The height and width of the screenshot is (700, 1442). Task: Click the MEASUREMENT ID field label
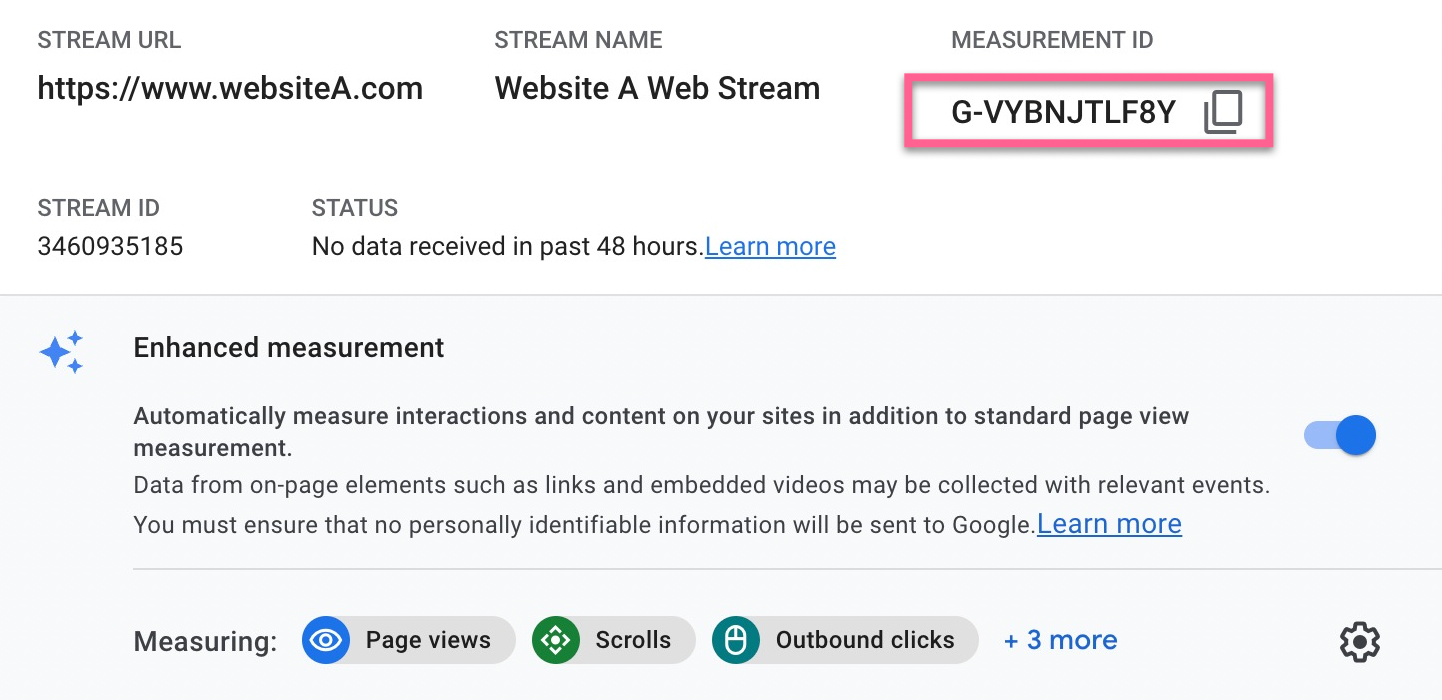1052,40
